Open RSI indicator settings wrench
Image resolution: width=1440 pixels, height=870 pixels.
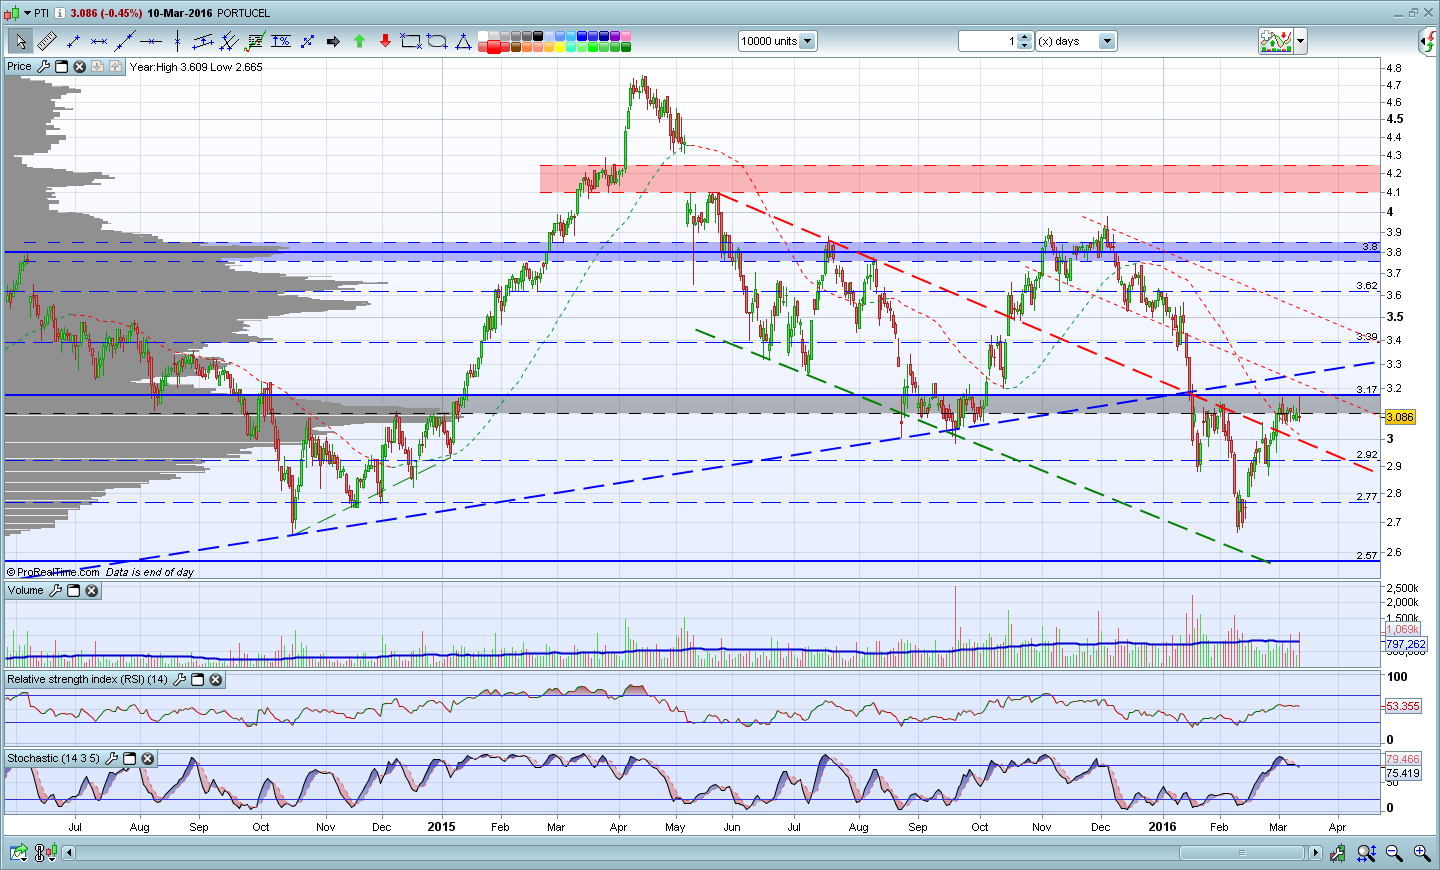point(179,679)
